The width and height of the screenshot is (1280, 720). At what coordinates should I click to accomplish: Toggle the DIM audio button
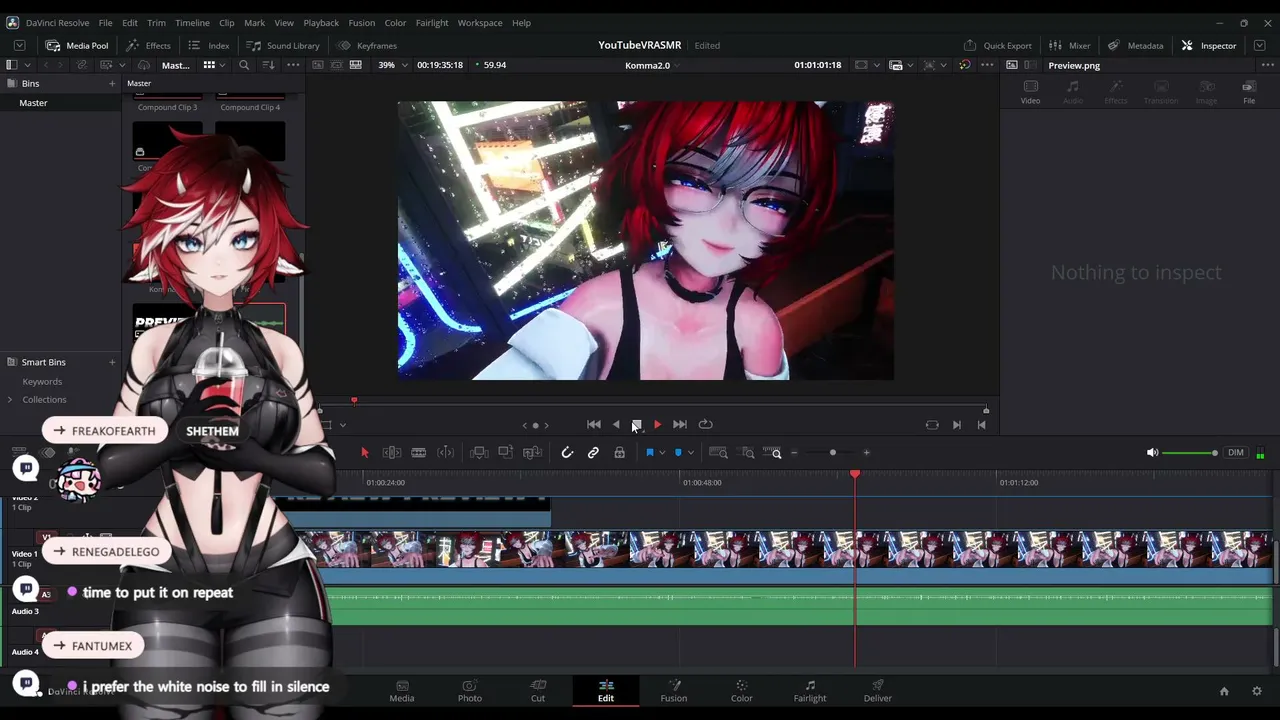(1236, 453)
